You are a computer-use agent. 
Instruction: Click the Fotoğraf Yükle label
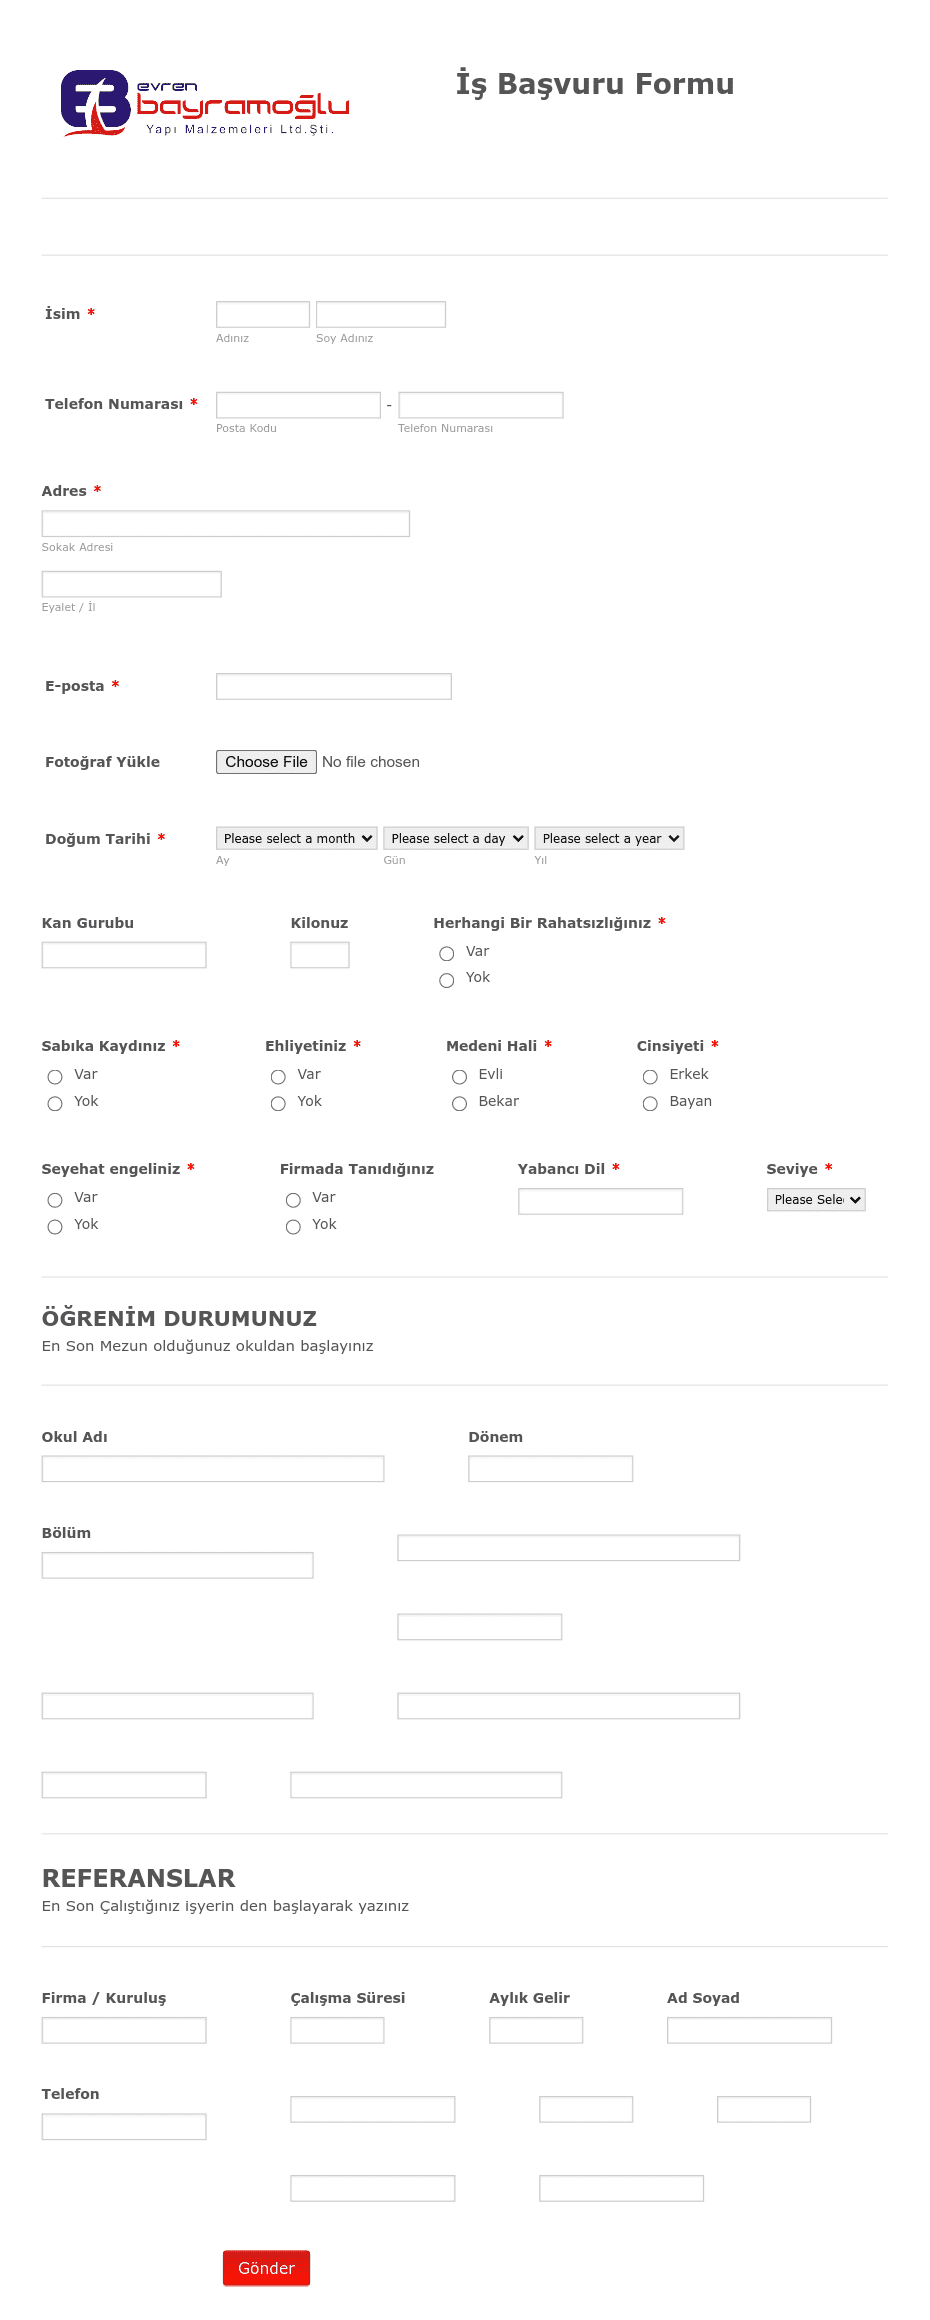(103, 762)
